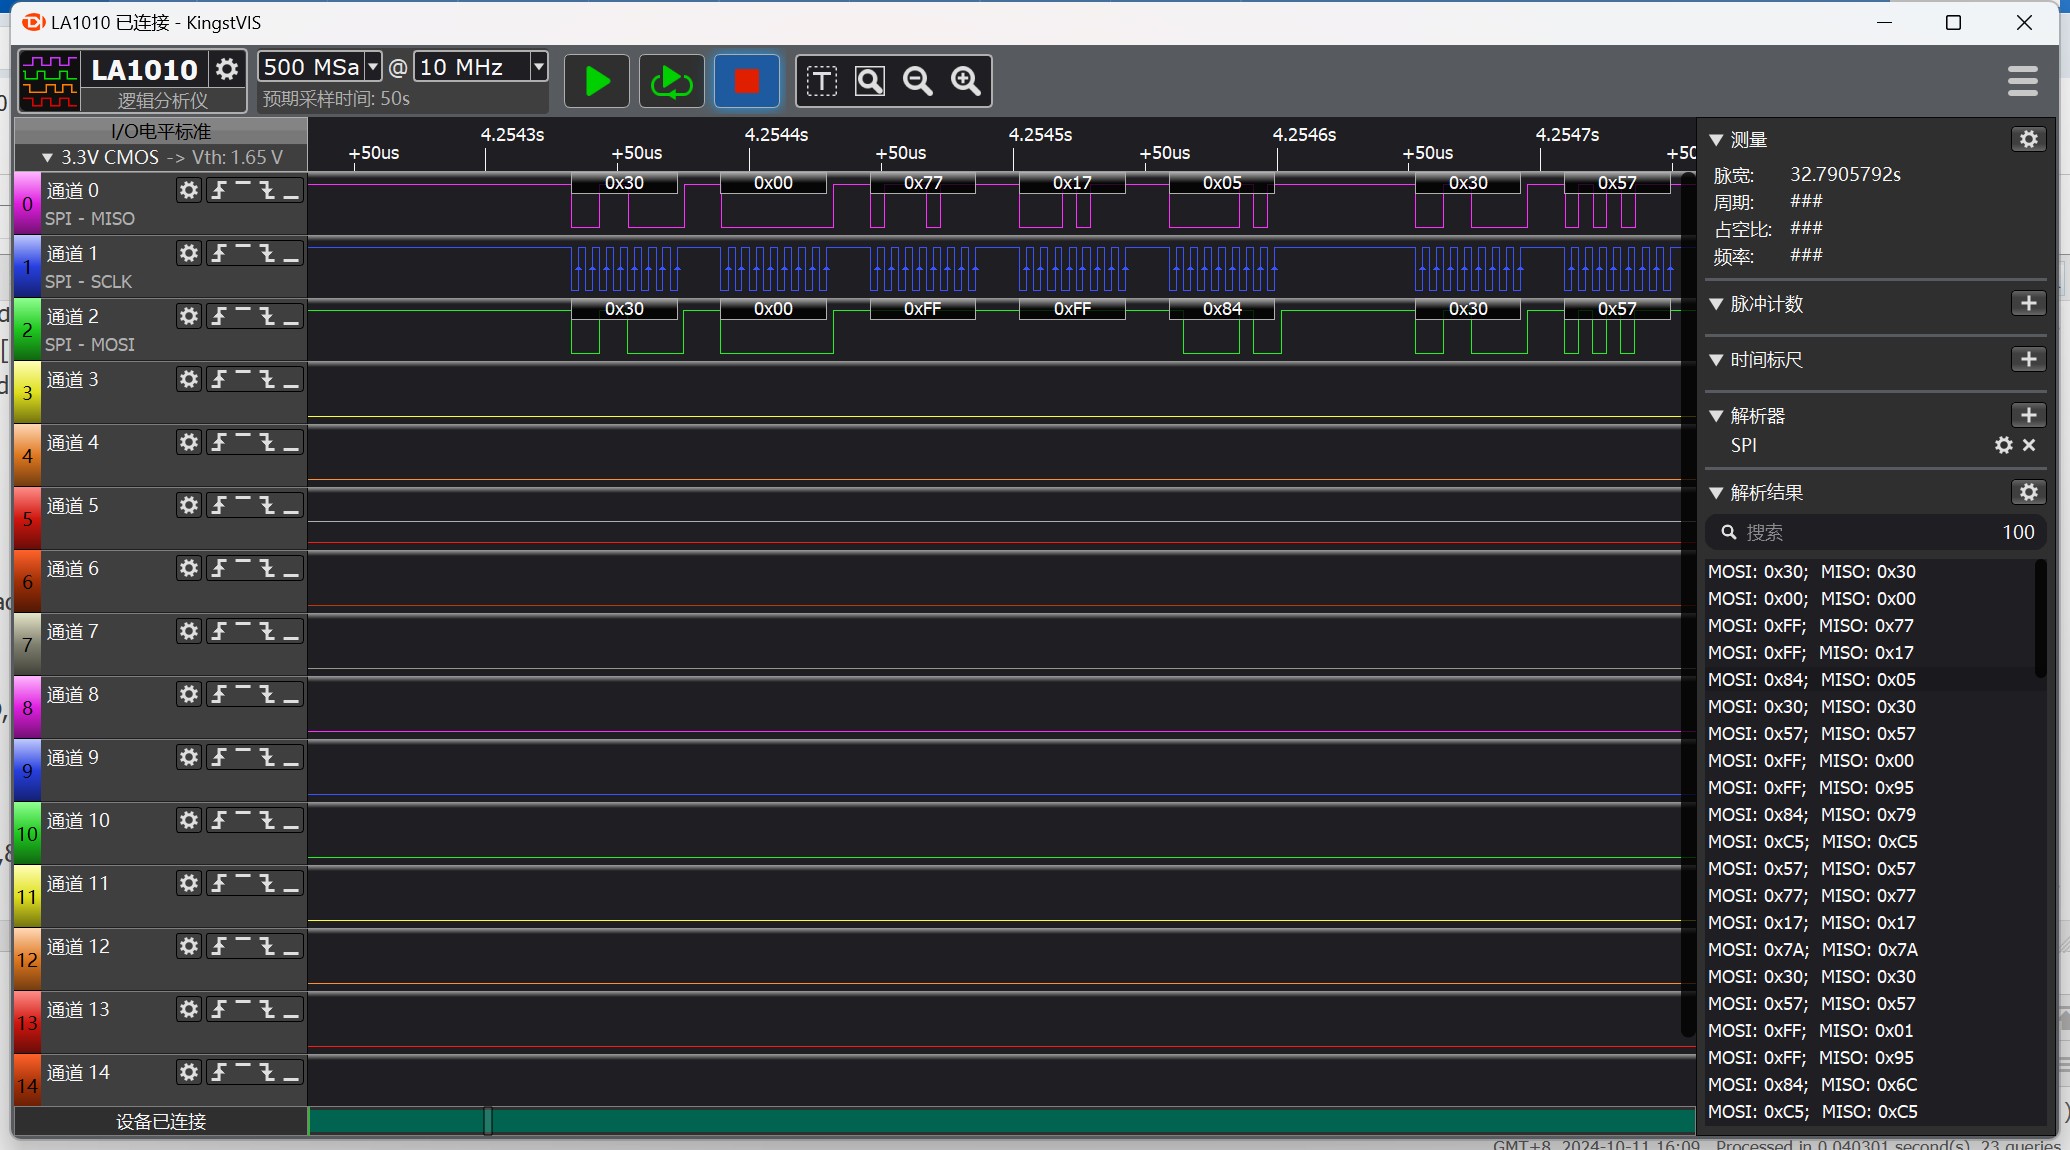This screenshot has width=2070, height=1150.
Task: Open 解析结果 results settings gear
Action: (2028, 492)
